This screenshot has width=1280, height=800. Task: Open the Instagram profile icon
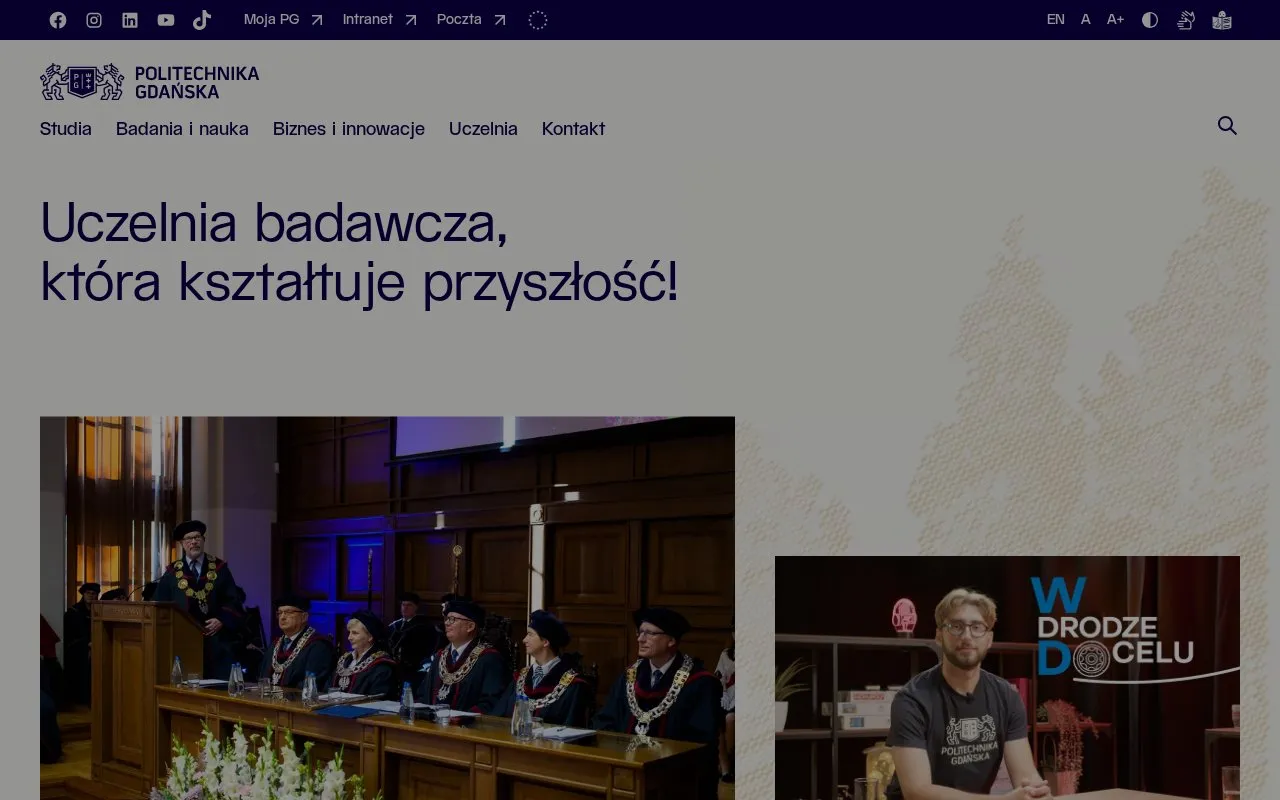click(x=94, y=20)
